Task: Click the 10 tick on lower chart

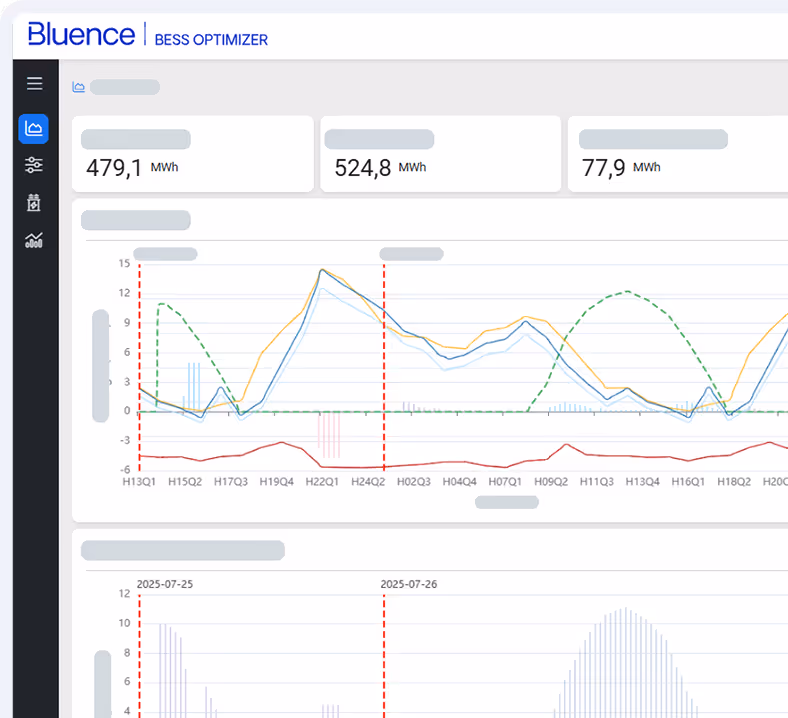Action: click(x=124, y=623)
